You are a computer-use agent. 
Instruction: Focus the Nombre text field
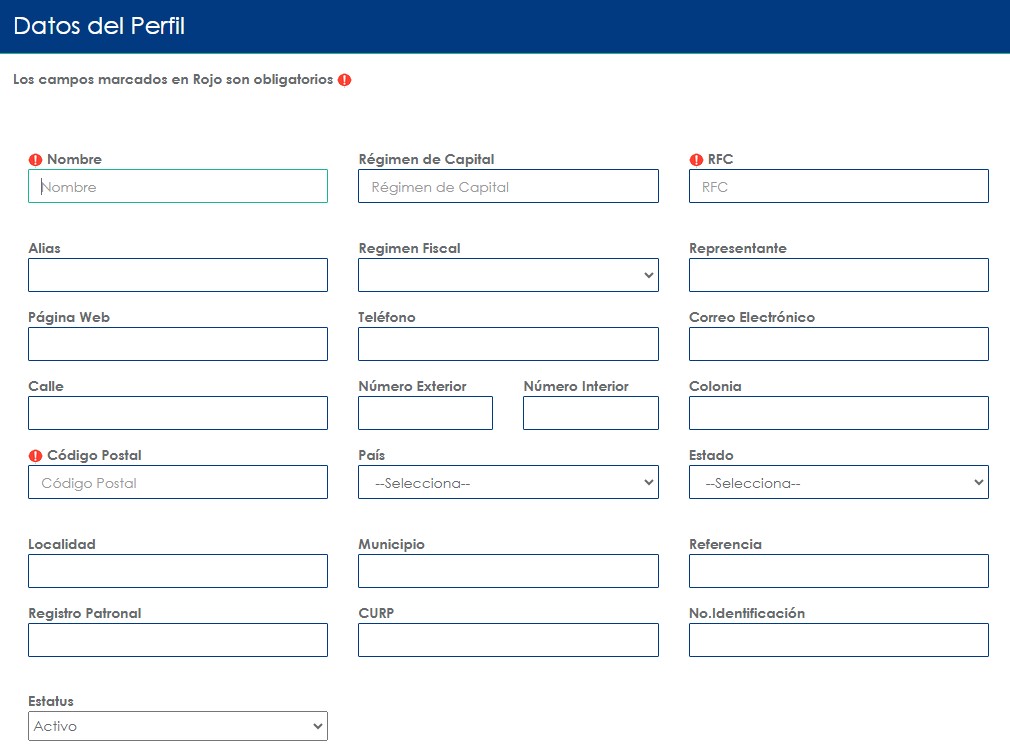point(177,186)
